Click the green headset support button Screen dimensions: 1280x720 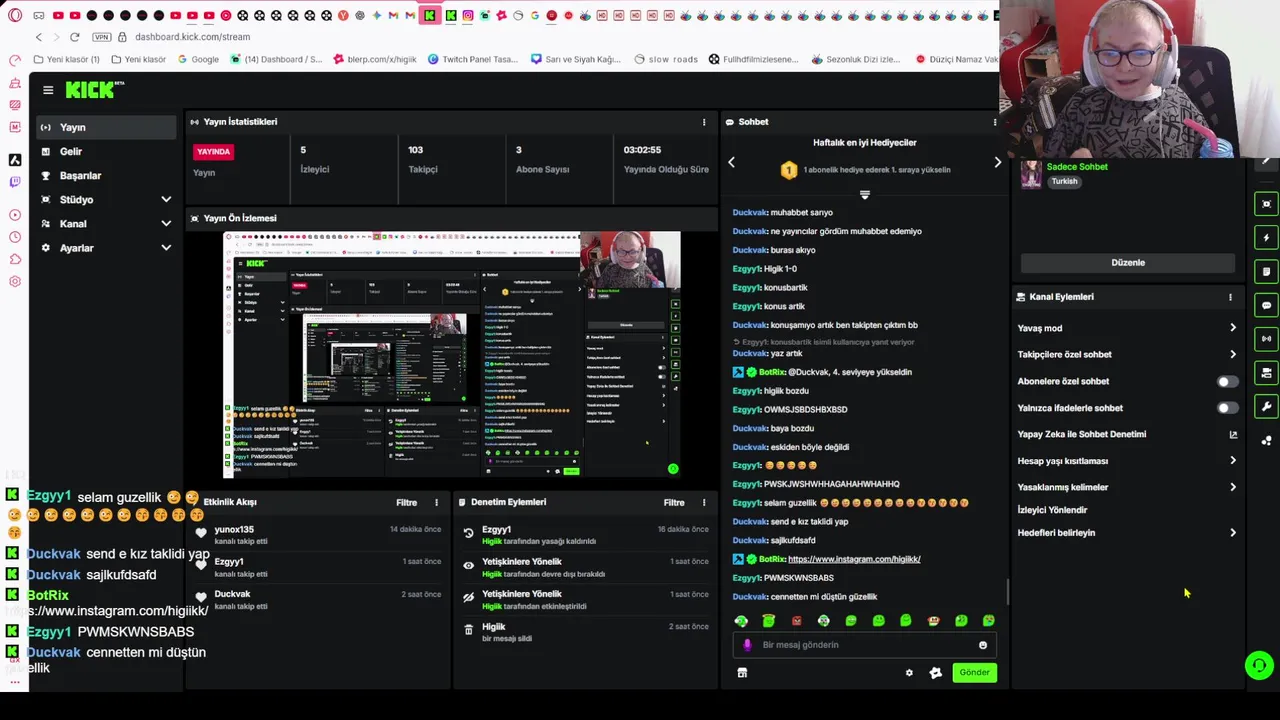pyautogui.click(x=1259, y=665)
